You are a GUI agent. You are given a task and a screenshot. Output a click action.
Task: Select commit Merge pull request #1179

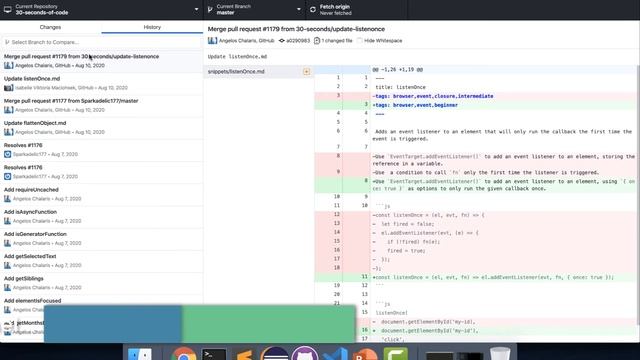click(x=101, y=61)
